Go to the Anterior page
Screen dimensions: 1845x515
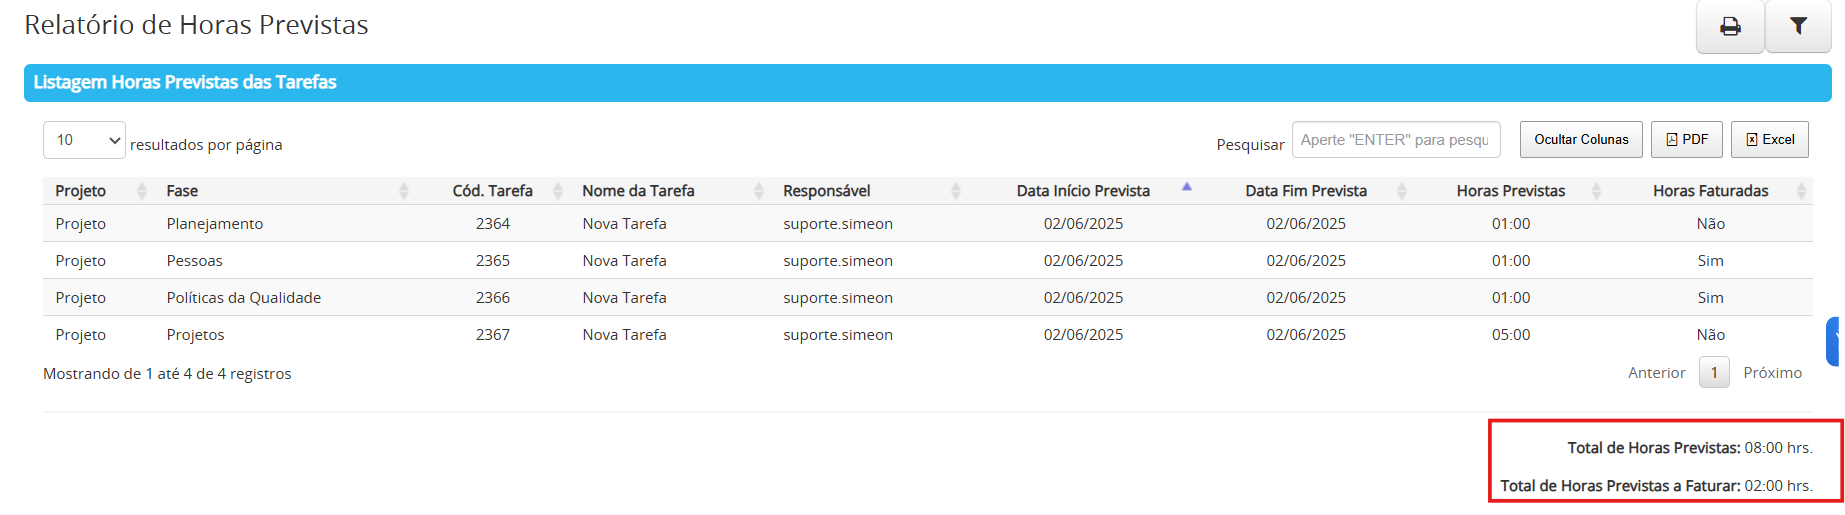click(x=1656, y=373)
